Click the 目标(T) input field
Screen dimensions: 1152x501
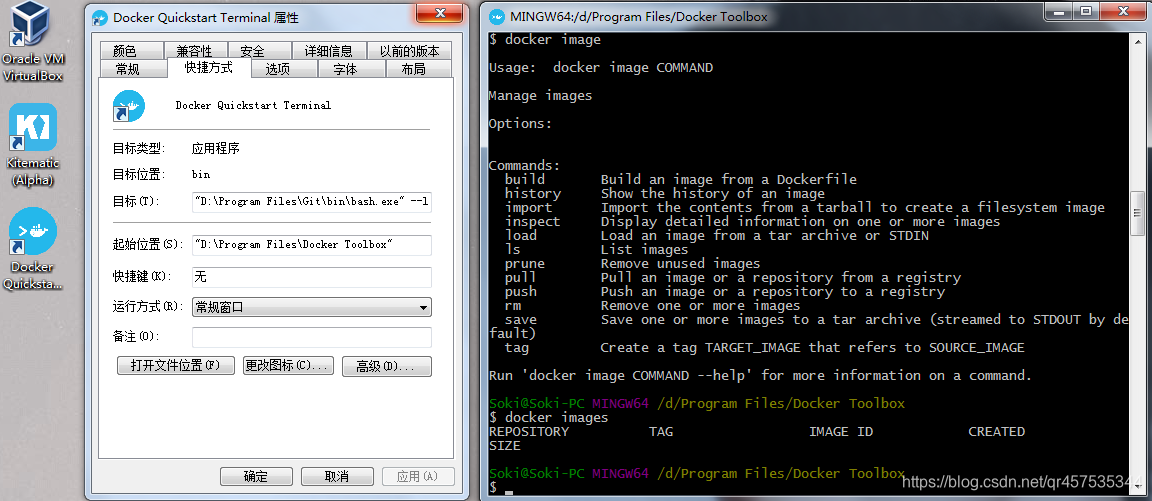(312, 201)
